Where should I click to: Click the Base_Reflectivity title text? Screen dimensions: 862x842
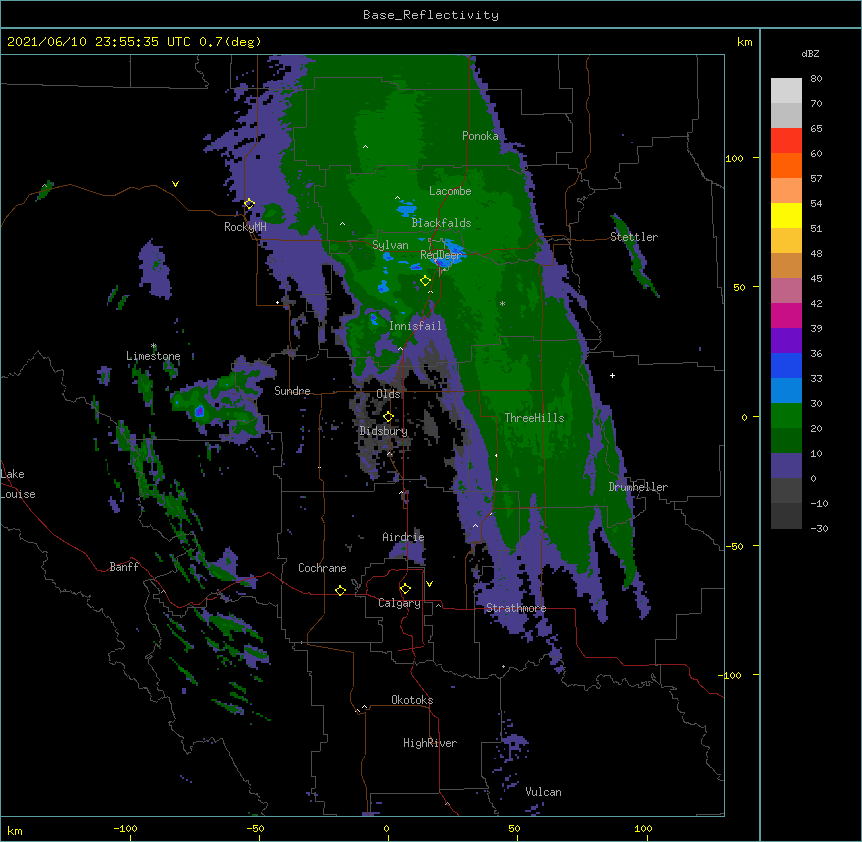pos(431,15)
